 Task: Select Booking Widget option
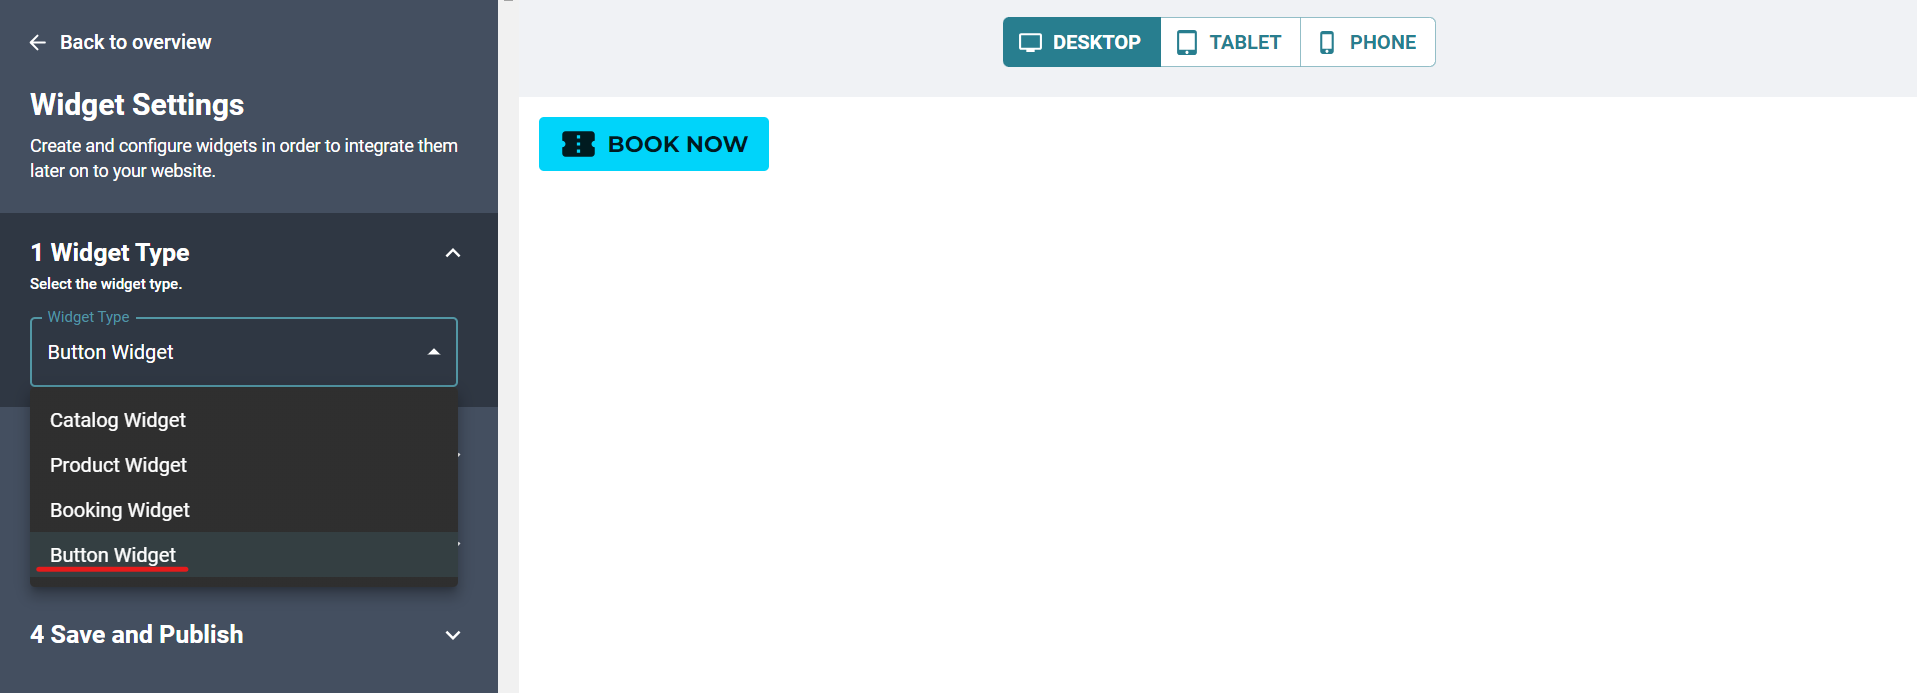point(244,510)
